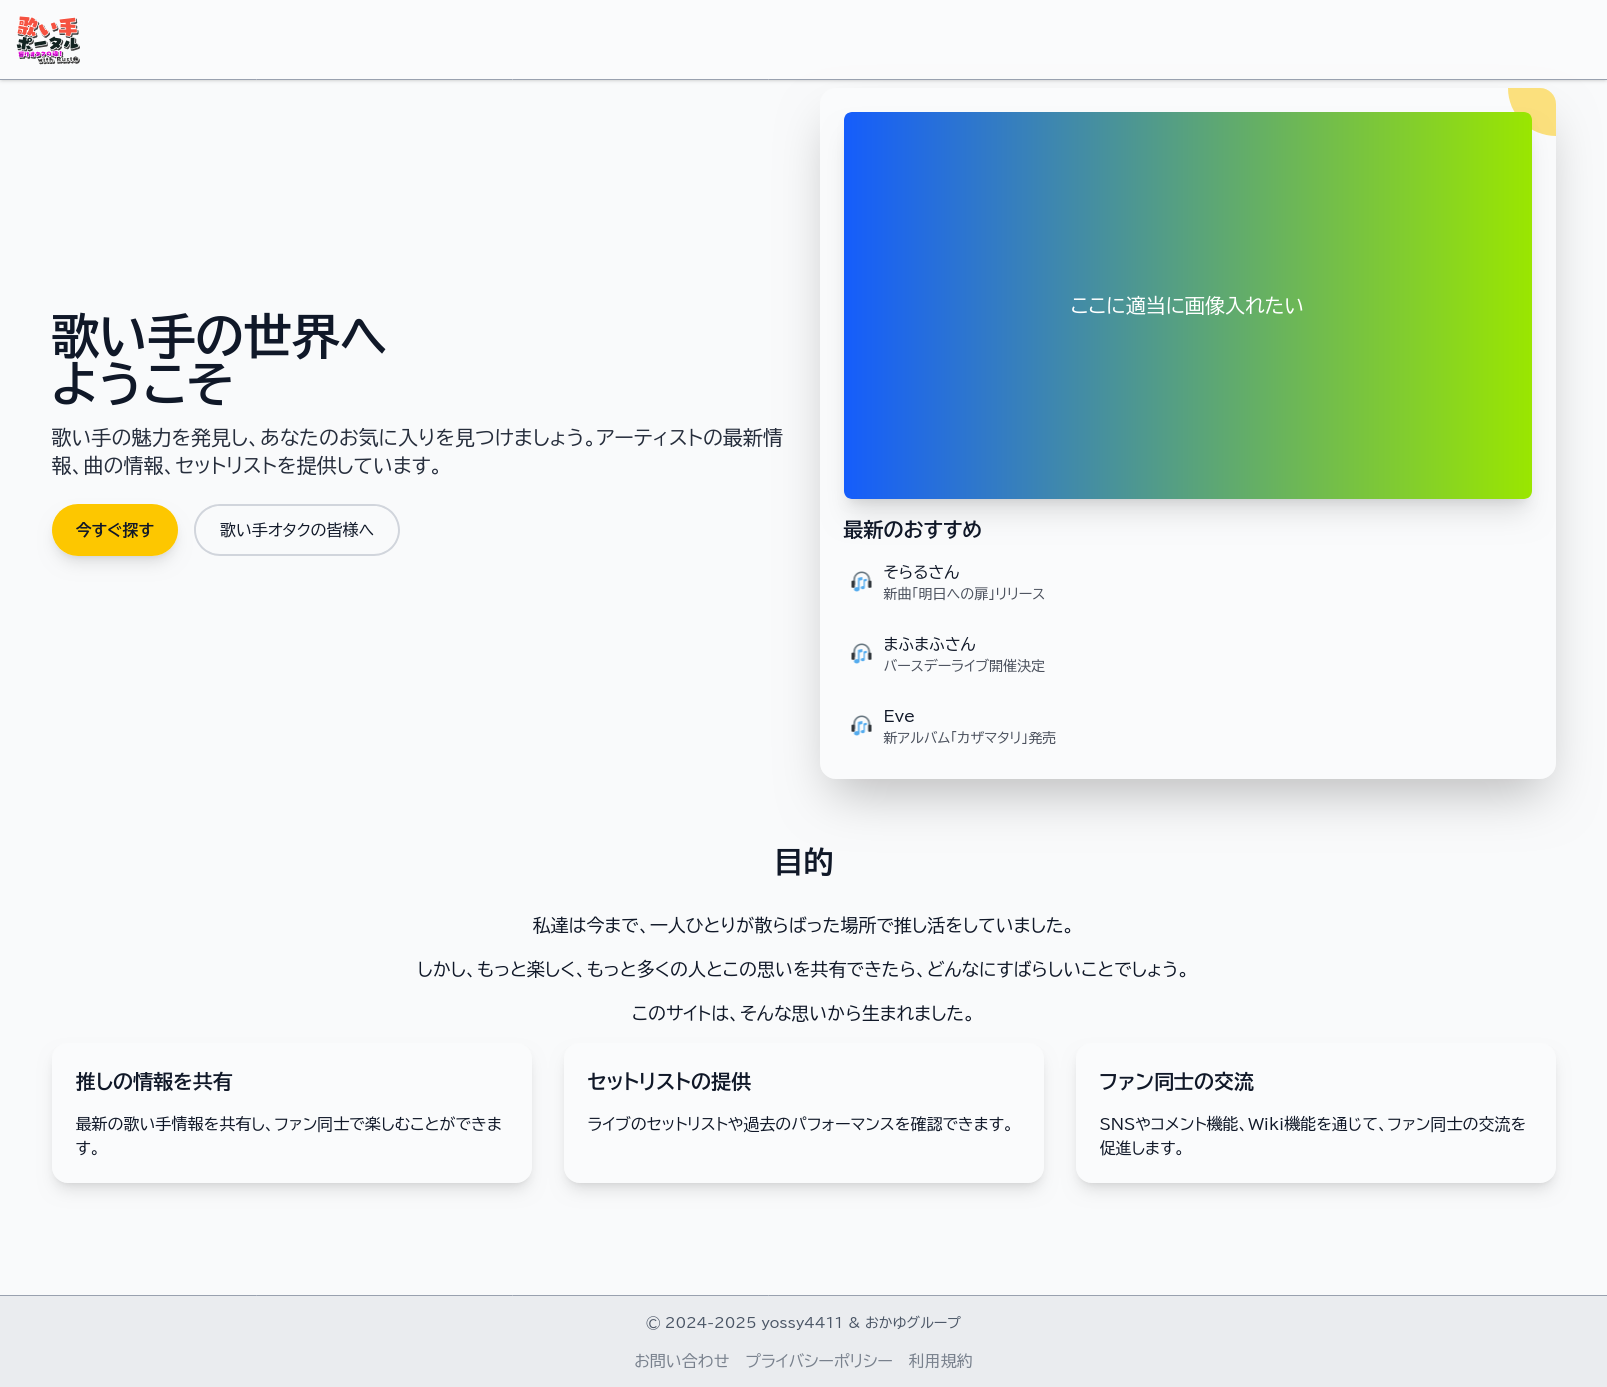This screenshot has height=1387, width=1607.
Task: Click the 目的 section heading
Action: tap(803, 862)
